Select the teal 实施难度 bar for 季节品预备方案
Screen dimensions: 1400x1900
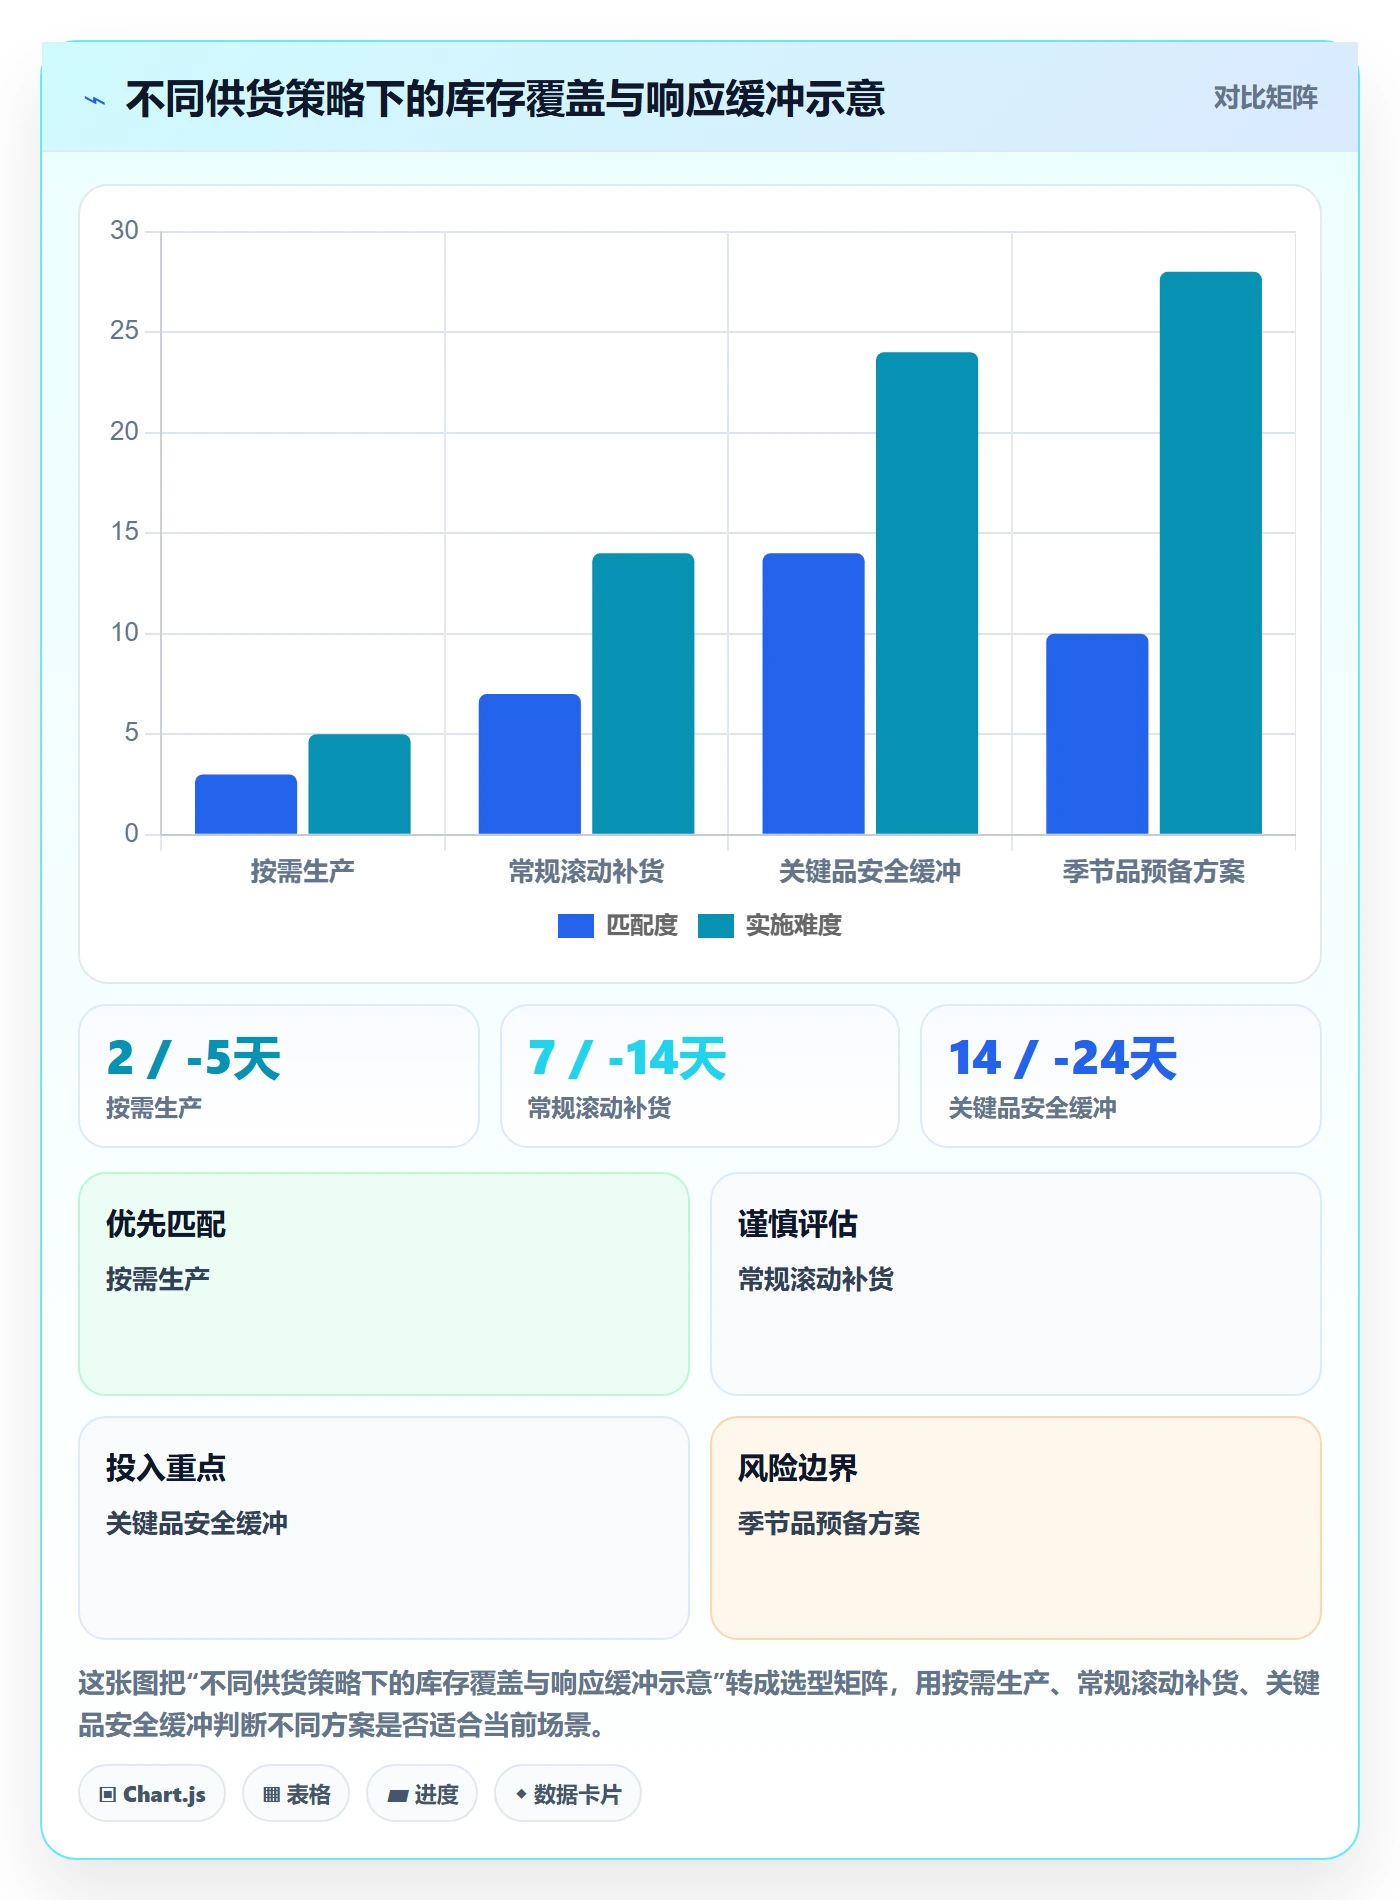(1211, 553)
